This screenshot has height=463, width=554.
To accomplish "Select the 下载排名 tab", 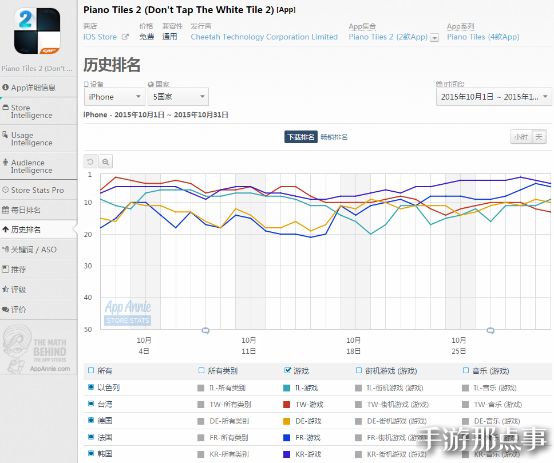I will click(x=301, y=137).
